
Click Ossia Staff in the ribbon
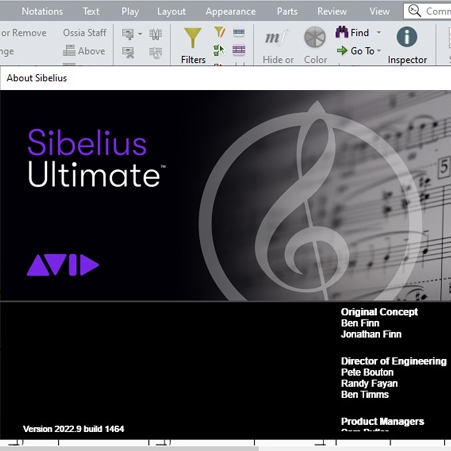click(x=85, y=33)
